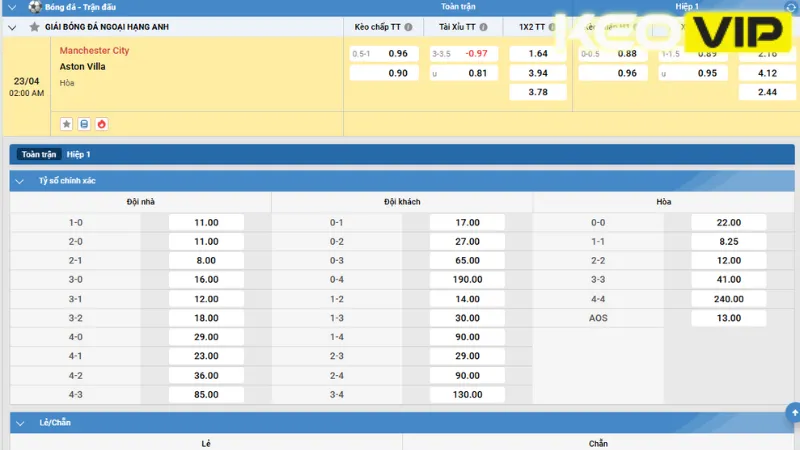
Task: Click the star icon beside GIẢI BÓNG ĐÁ NGOẠI HẠNG ANH
Action: [x=33, y=27]
